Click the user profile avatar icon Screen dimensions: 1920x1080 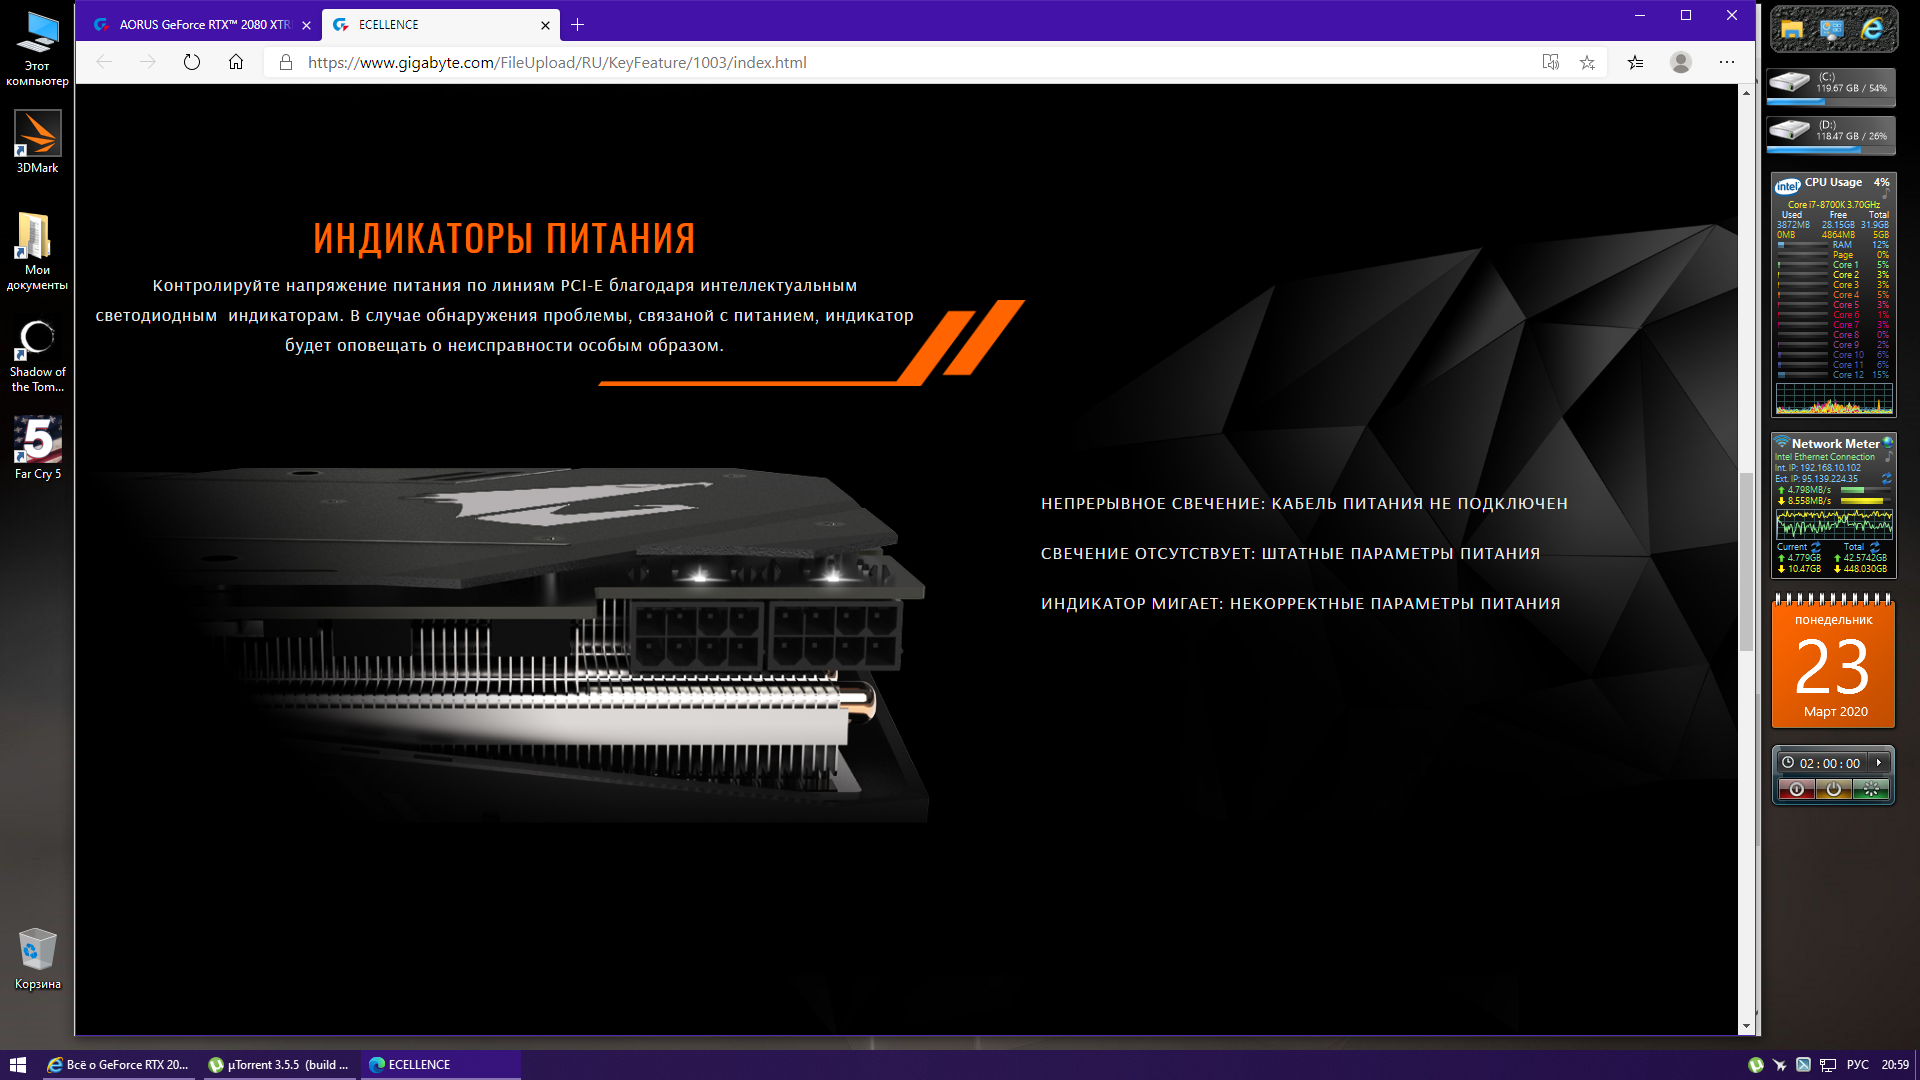coord(1680,62)
